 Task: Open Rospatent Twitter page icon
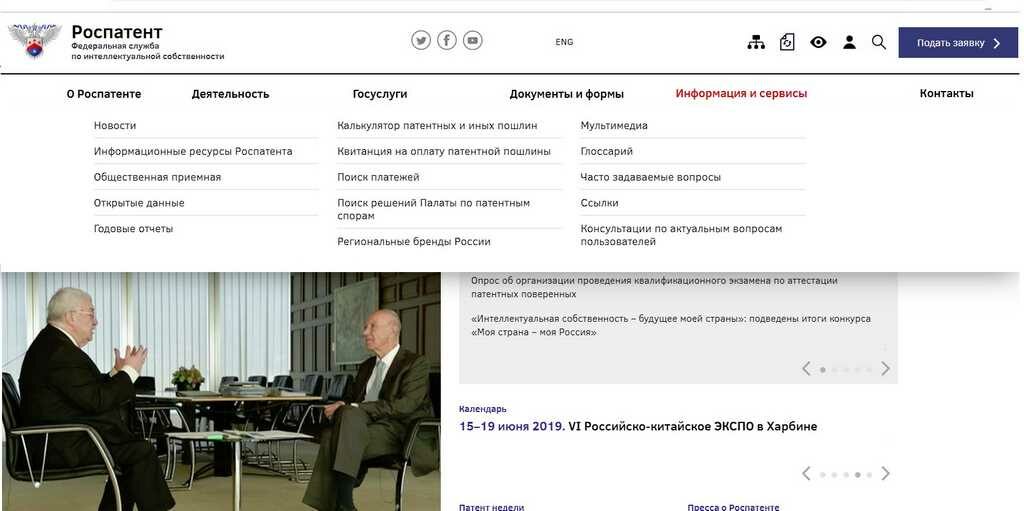pos(421,41)
